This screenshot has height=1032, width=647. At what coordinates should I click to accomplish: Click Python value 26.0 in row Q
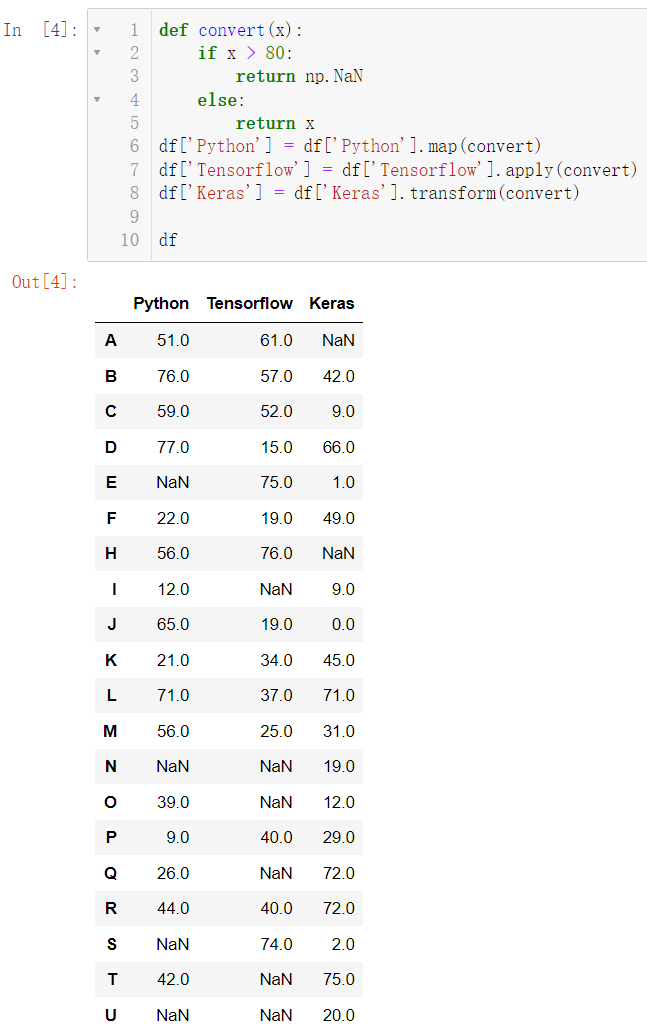point(173,873)
